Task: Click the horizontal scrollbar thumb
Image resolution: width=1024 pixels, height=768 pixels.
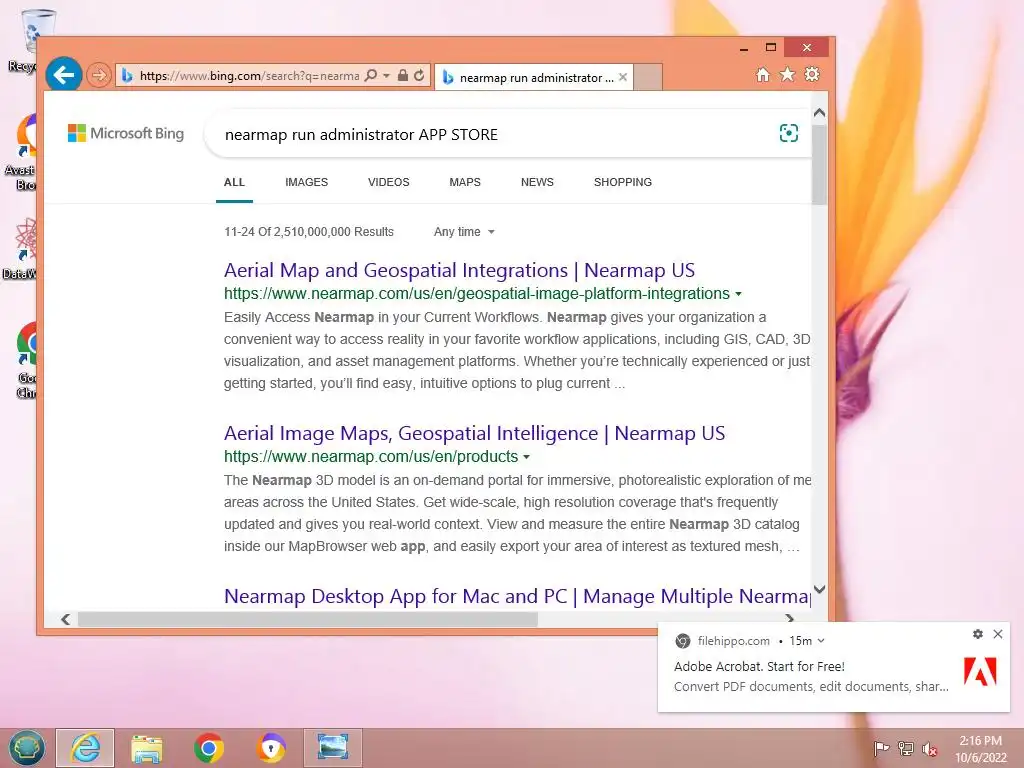Action: [308, 619]
